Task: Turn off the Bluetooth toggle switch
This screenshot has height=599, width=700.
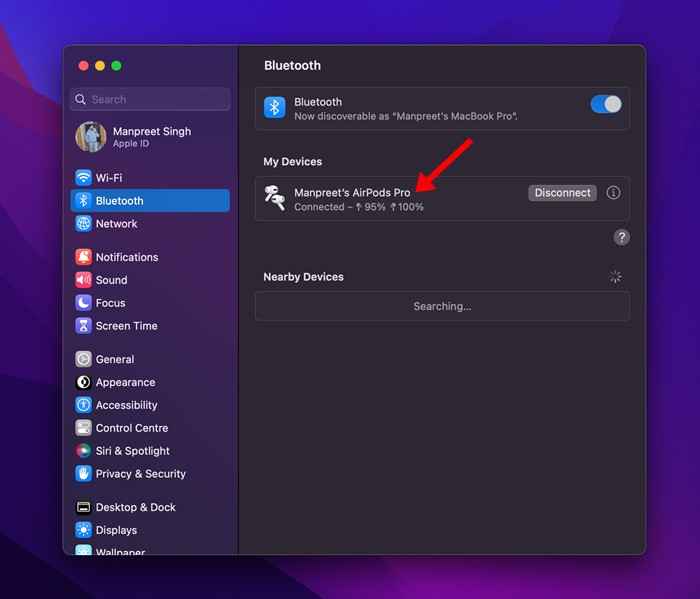Action: [x=606, y=104]
